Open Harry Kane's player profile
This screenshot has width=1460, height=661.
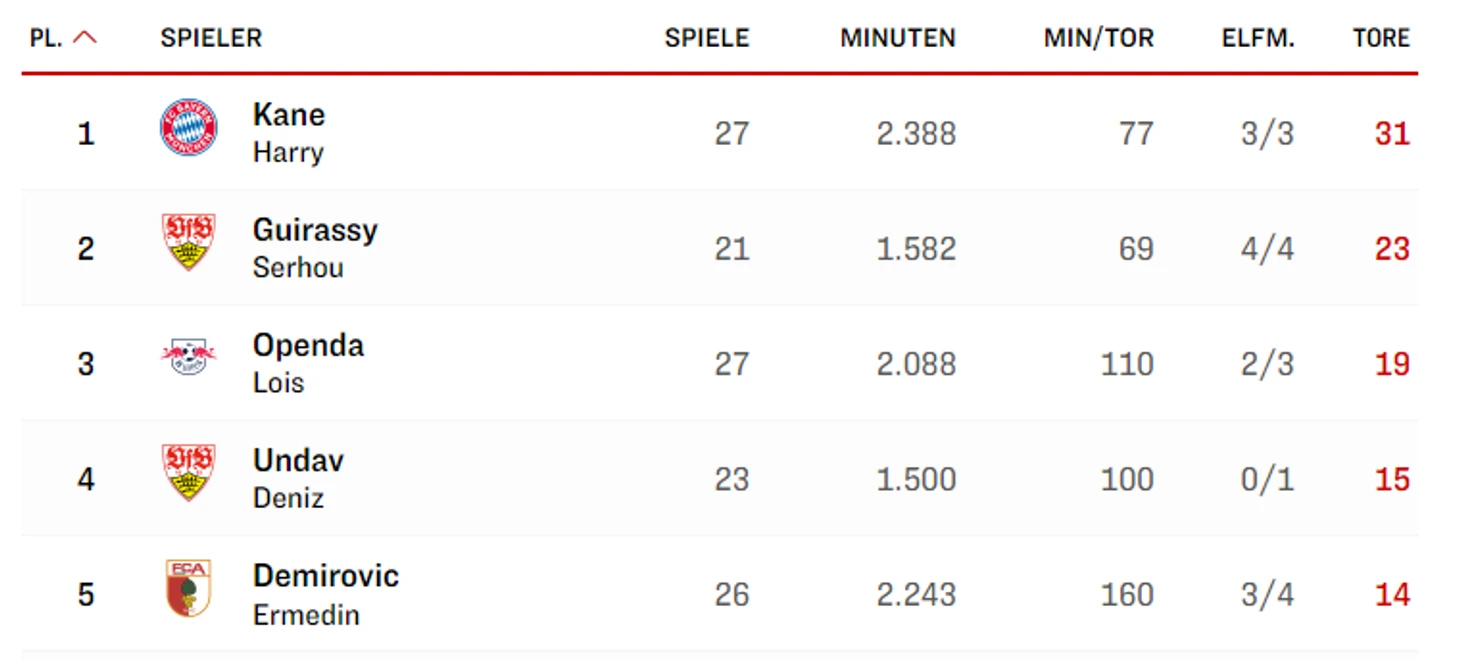pyautogui.click(x=289, y=133)
